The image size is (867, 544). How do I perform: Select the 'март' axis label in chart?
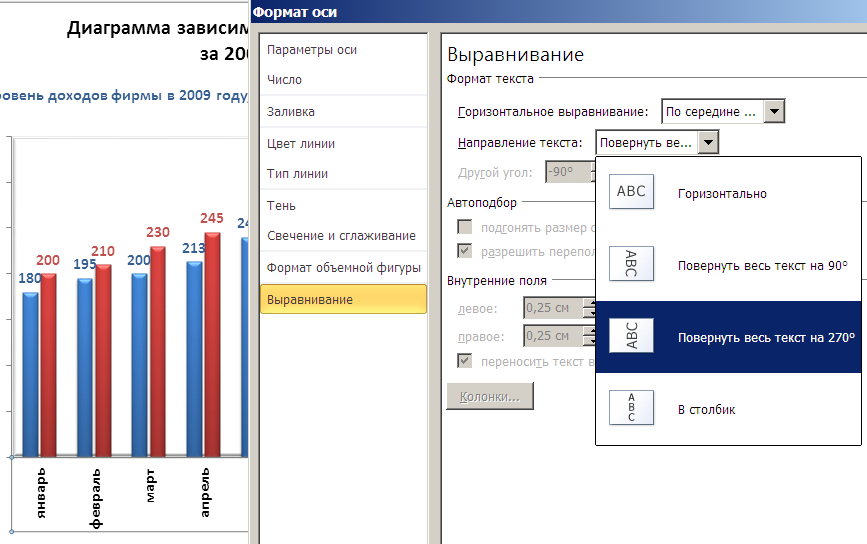150,485
